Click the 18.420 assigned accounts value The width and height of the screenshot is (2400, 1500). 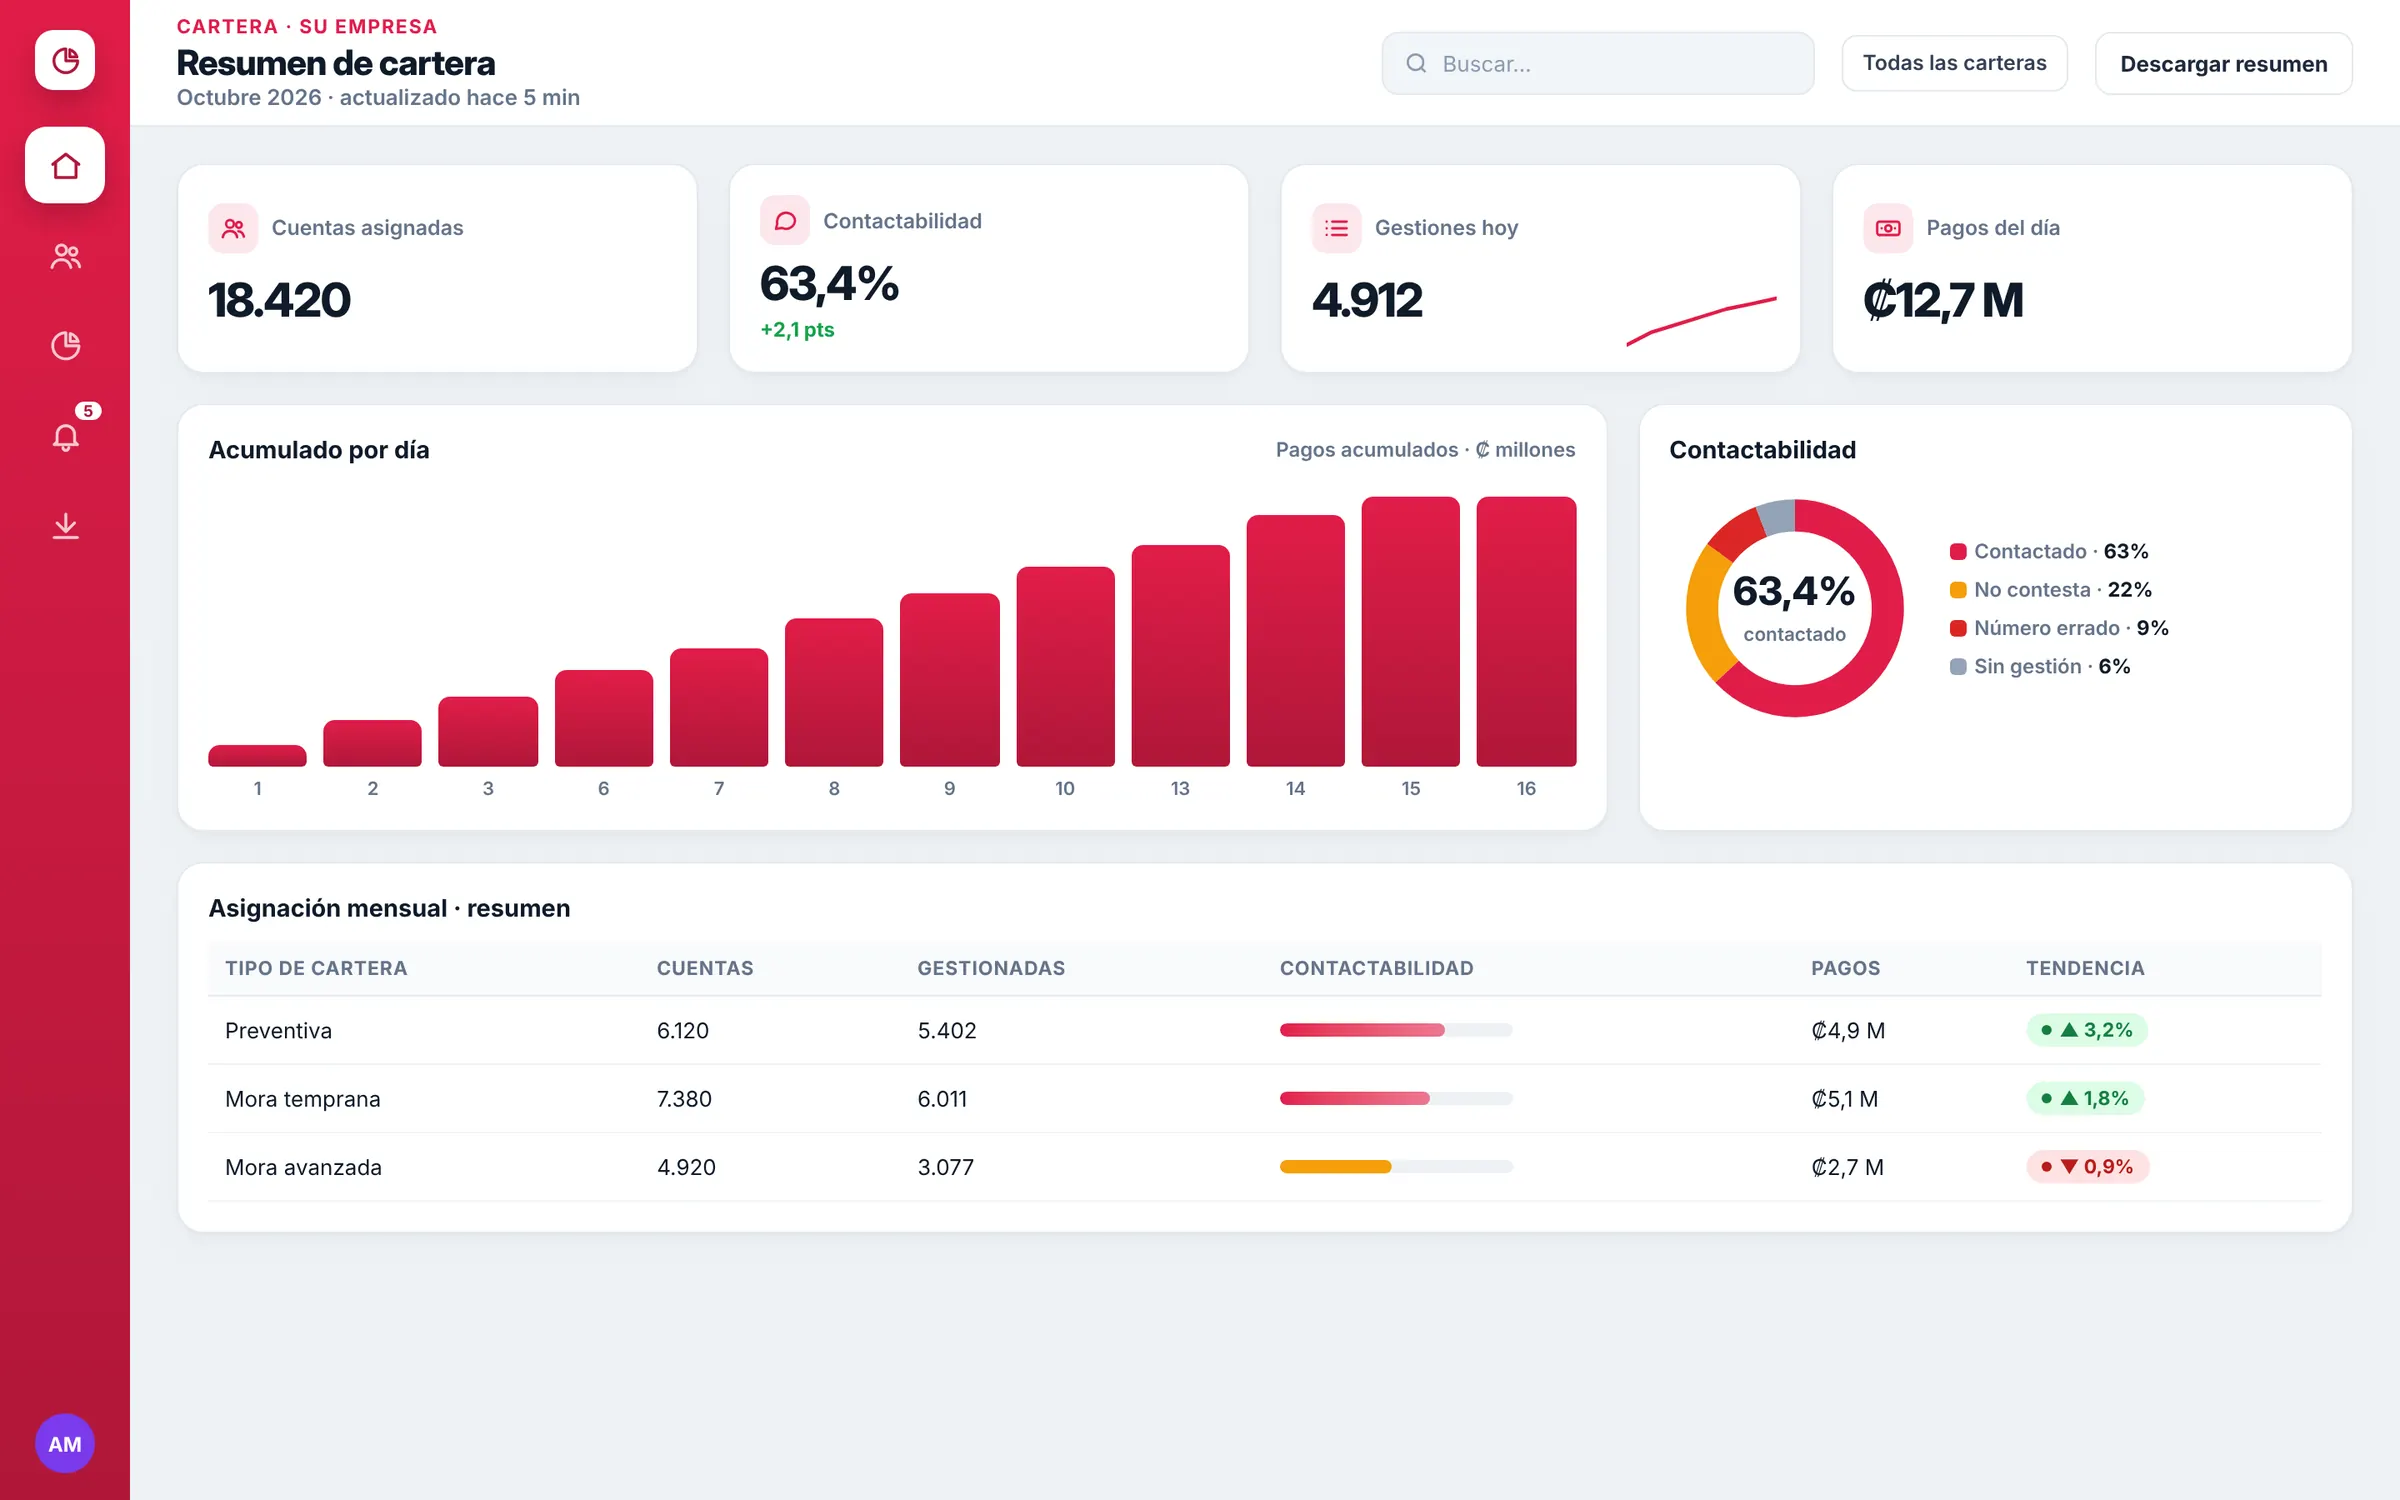[x=279, y=300]
